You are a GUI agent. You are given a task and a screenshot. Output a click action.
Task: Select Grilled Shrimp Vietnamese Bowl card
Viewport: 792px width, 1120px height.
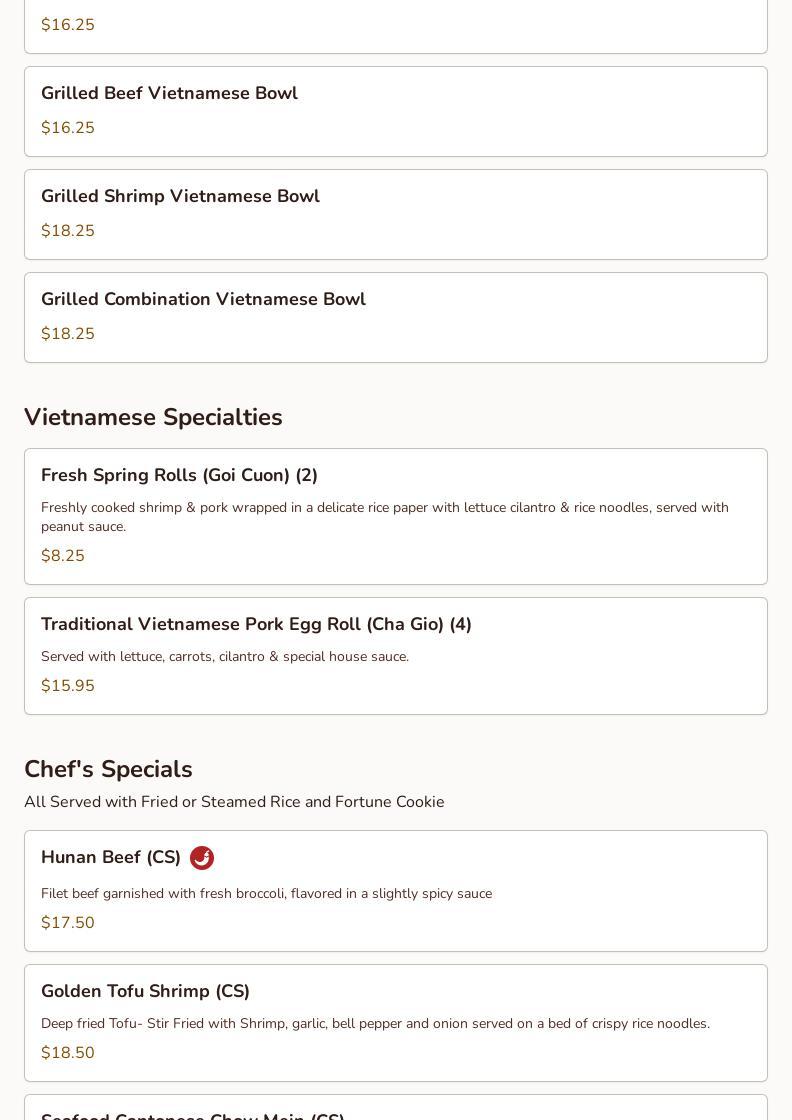point(396,214)
